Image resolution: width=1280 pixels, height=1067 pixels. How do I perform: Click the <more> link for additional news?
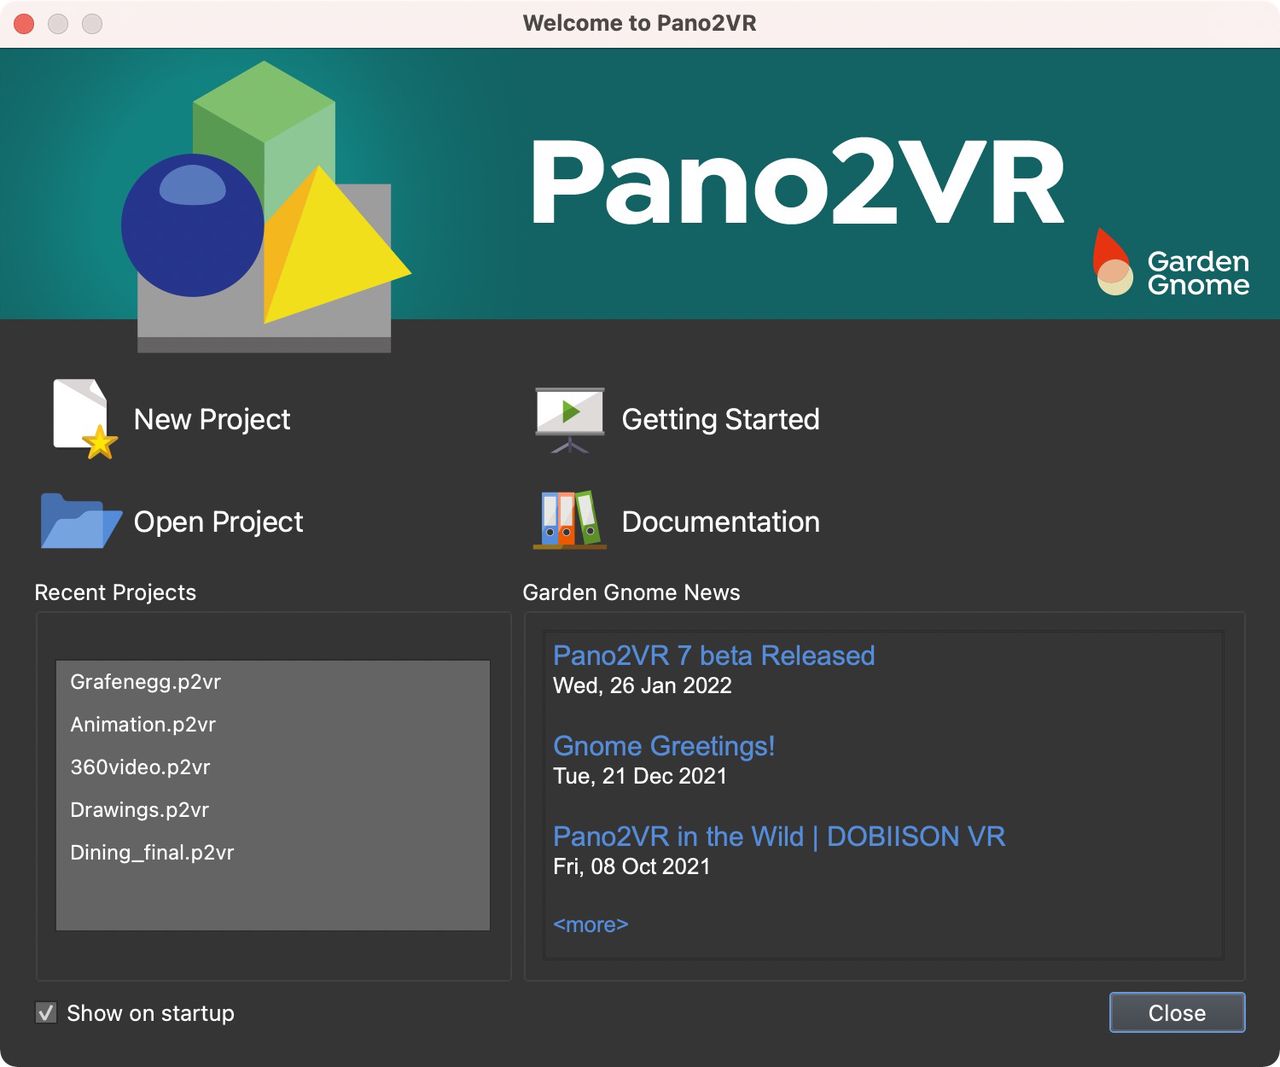tap(590, 924)
